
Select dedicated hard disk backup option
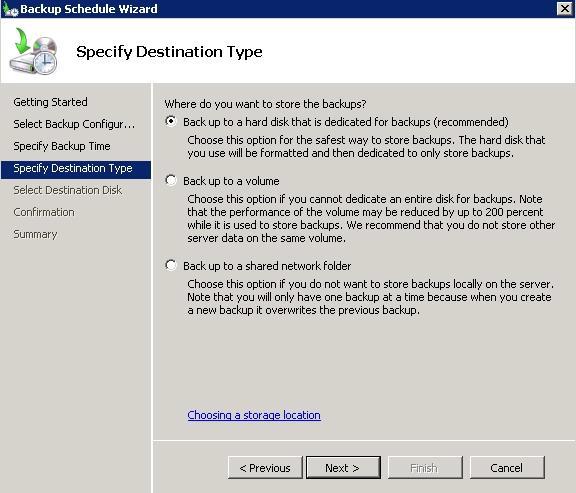(171, 121)
